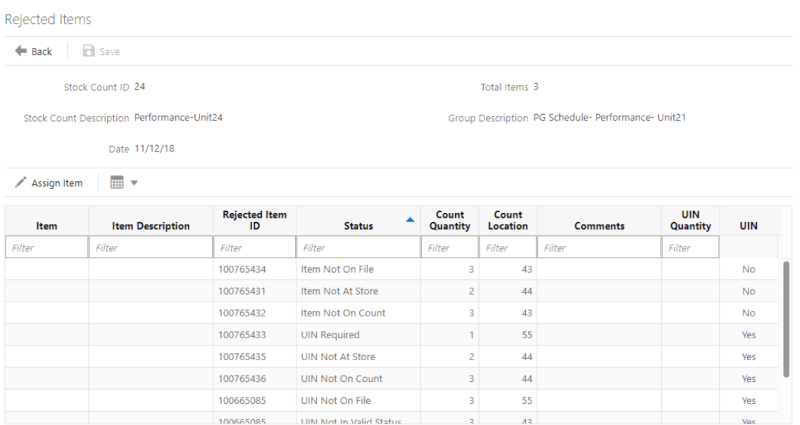Click the Save button label
This screenshot has width=800, height=425.
click(110, 52)
